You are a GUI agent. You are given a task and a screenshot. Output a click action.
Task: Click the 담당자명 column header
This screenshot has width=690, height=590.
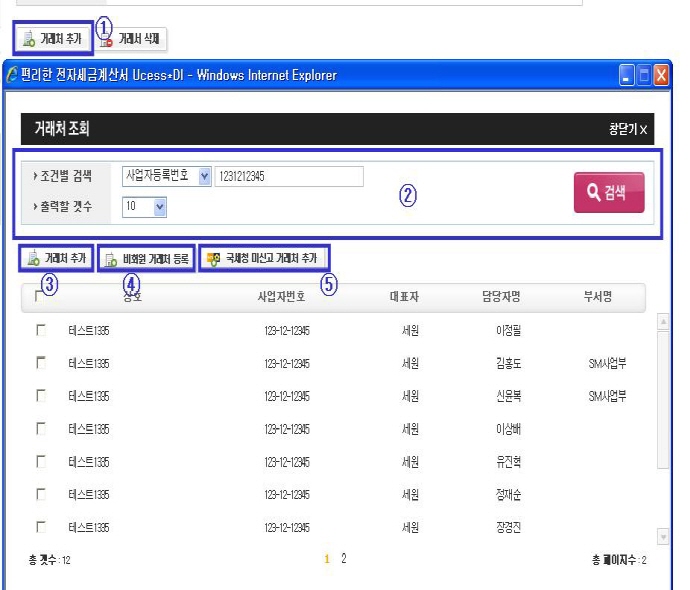[x=501, y=297]
